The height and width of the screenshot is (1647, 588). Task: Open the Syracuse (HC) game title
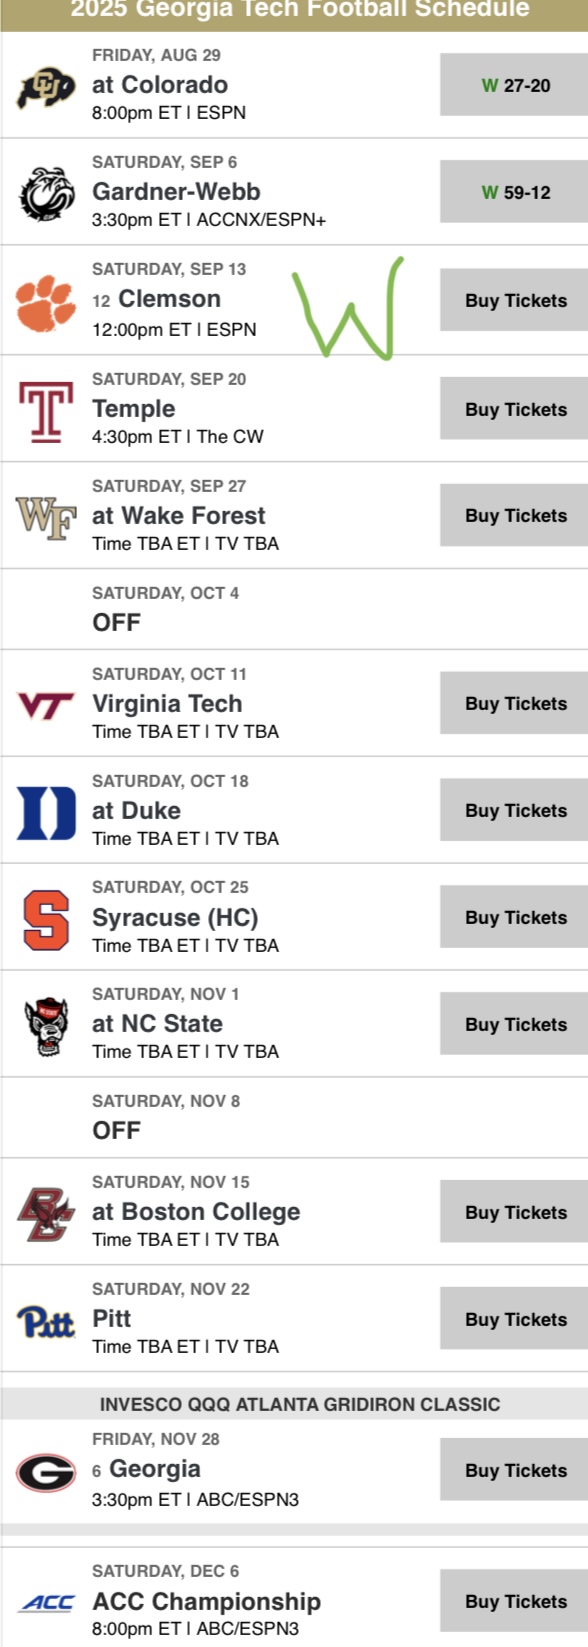click(x=175, y=917)
